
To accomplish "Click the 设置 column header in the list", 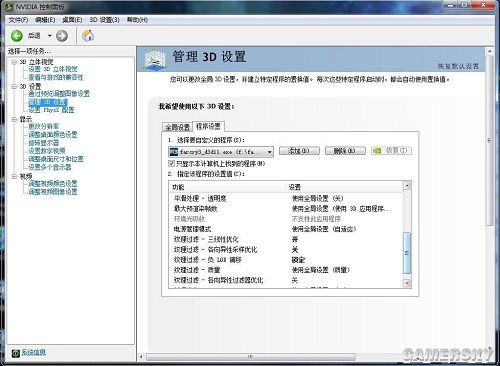I will coord(345,187).
